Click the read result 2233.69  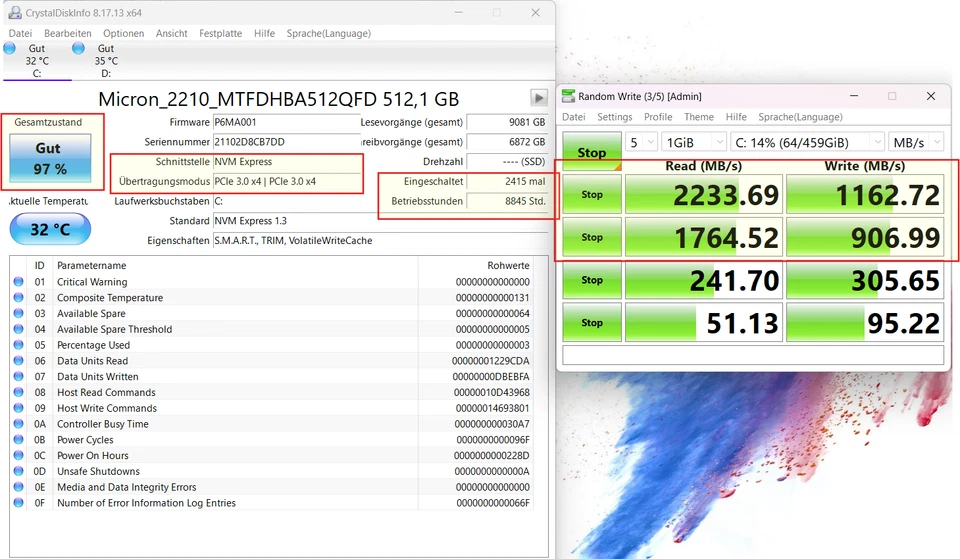coord(703,195)
